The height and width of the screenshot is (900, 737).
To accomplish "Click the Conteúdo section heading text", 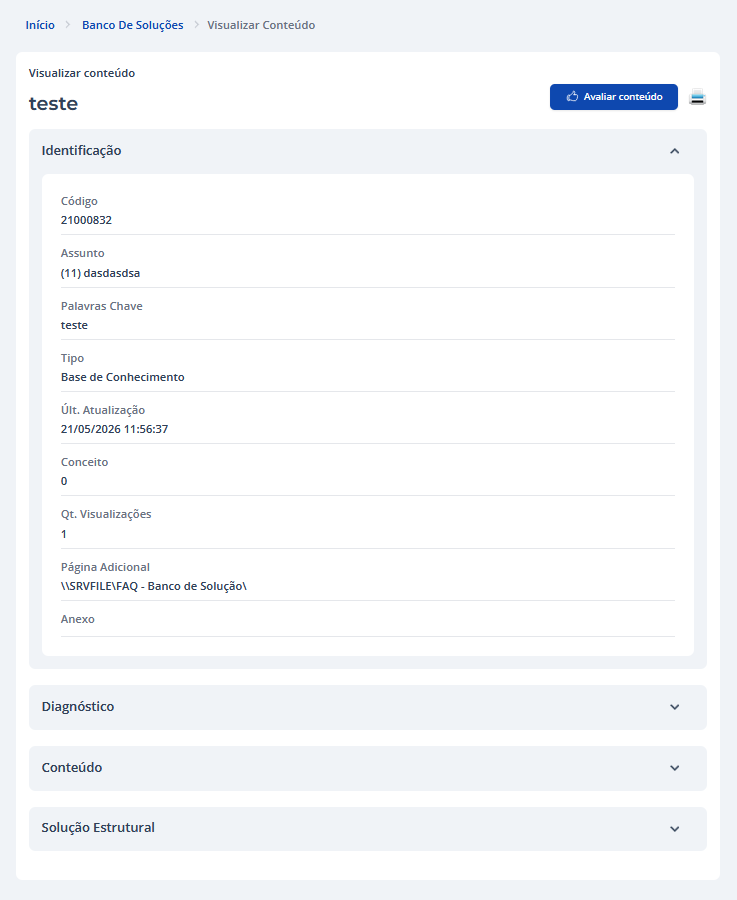I will point(72,767).
